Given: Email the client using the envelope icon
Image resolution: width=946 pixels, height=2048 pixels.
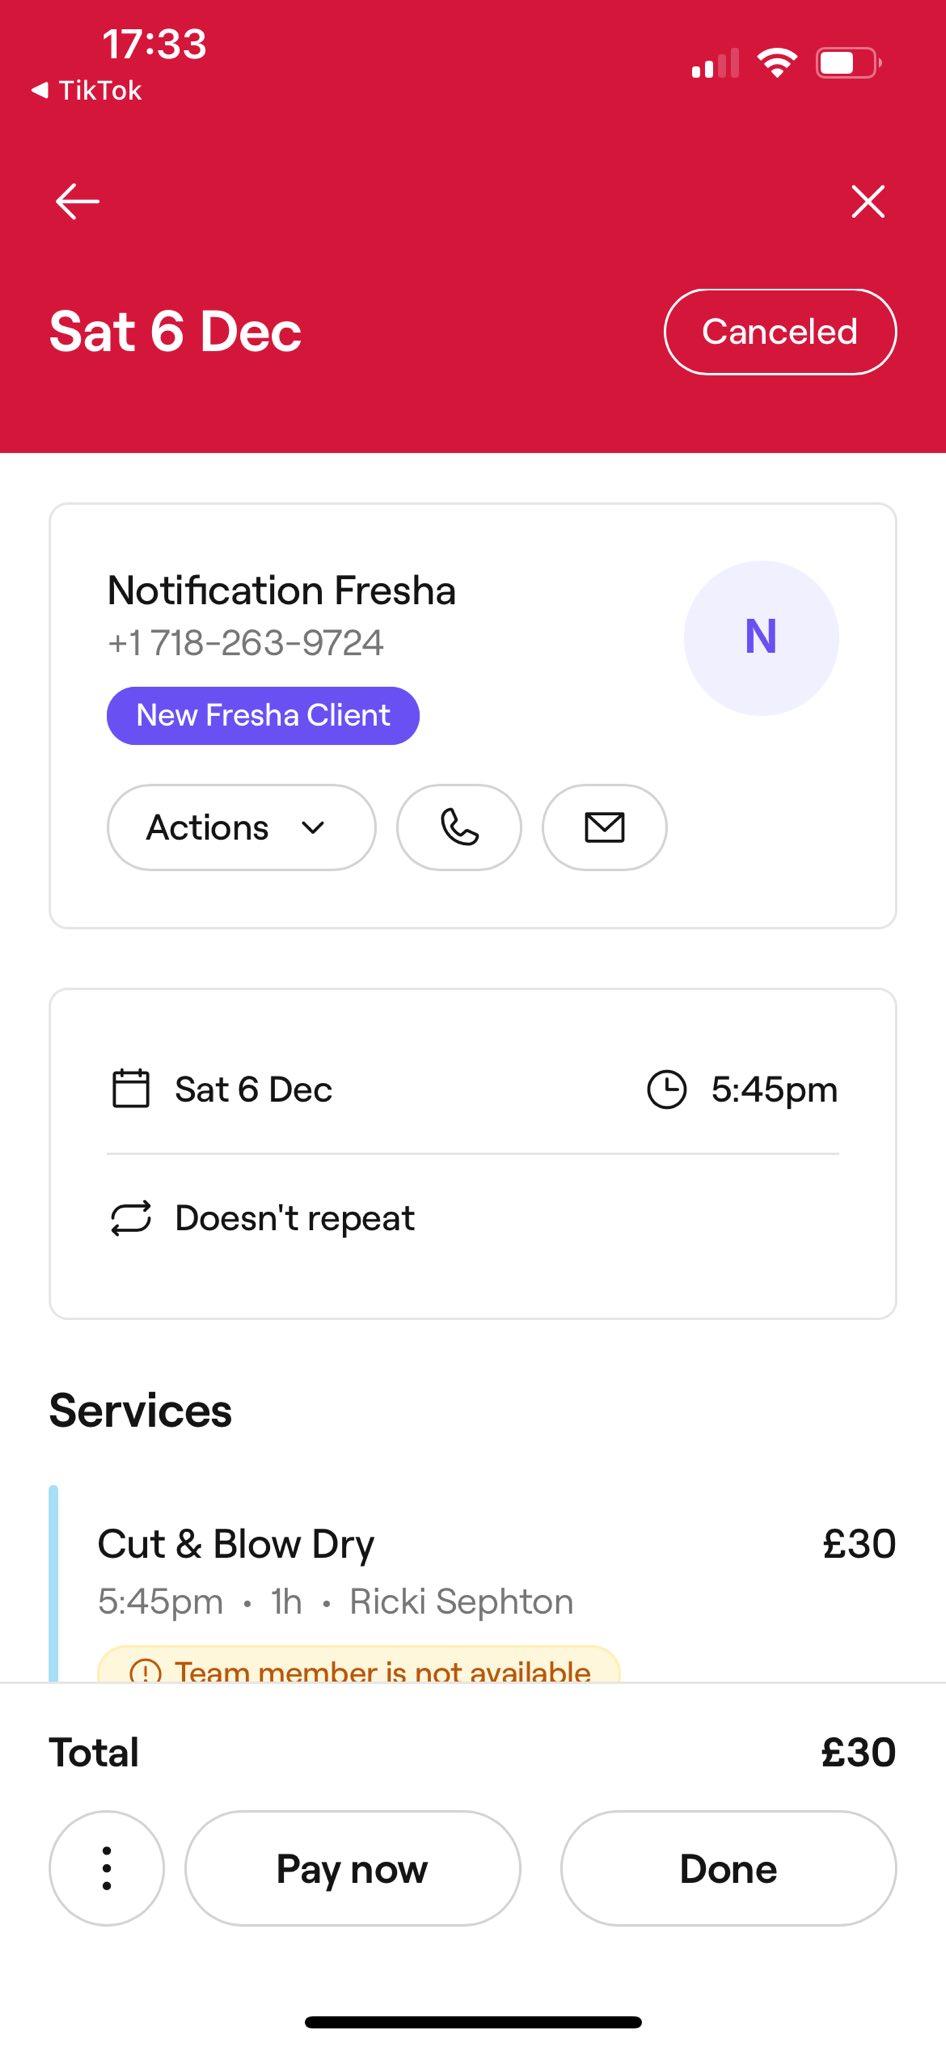Looking at the screenshot, I should coord(604,827).
